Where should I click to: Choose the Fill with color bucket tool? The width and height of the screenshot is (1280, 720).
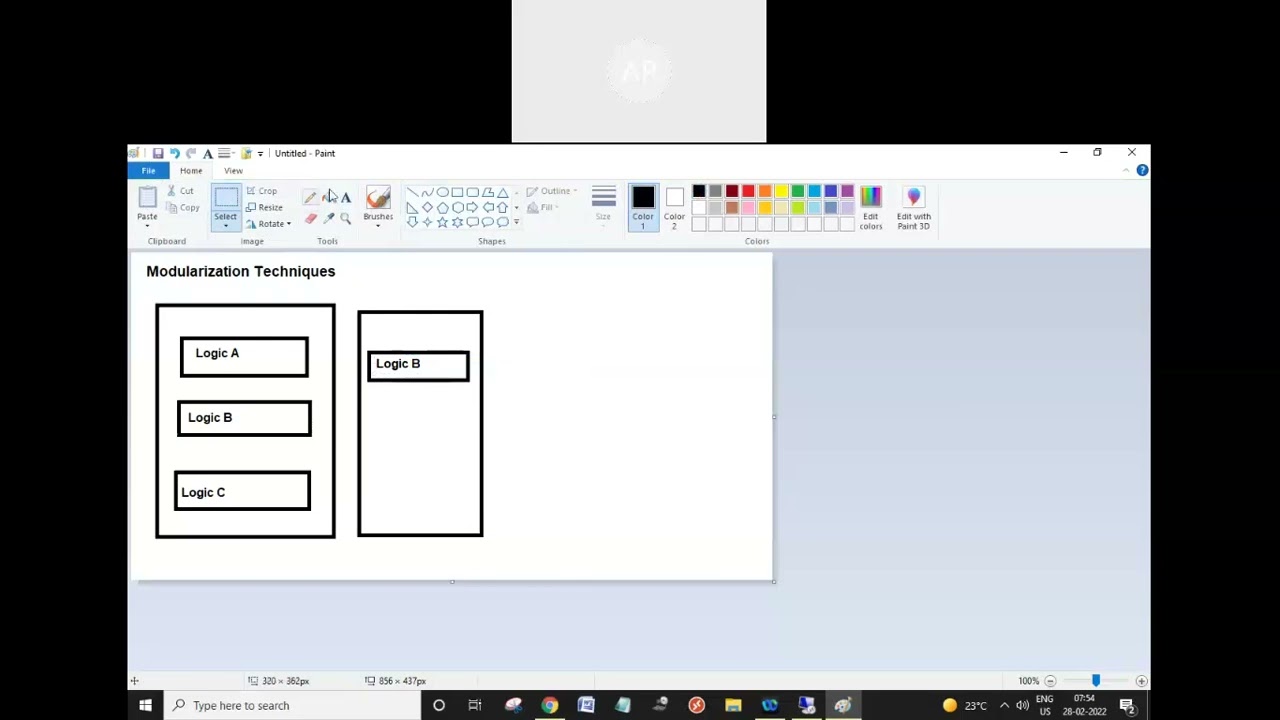328,198
